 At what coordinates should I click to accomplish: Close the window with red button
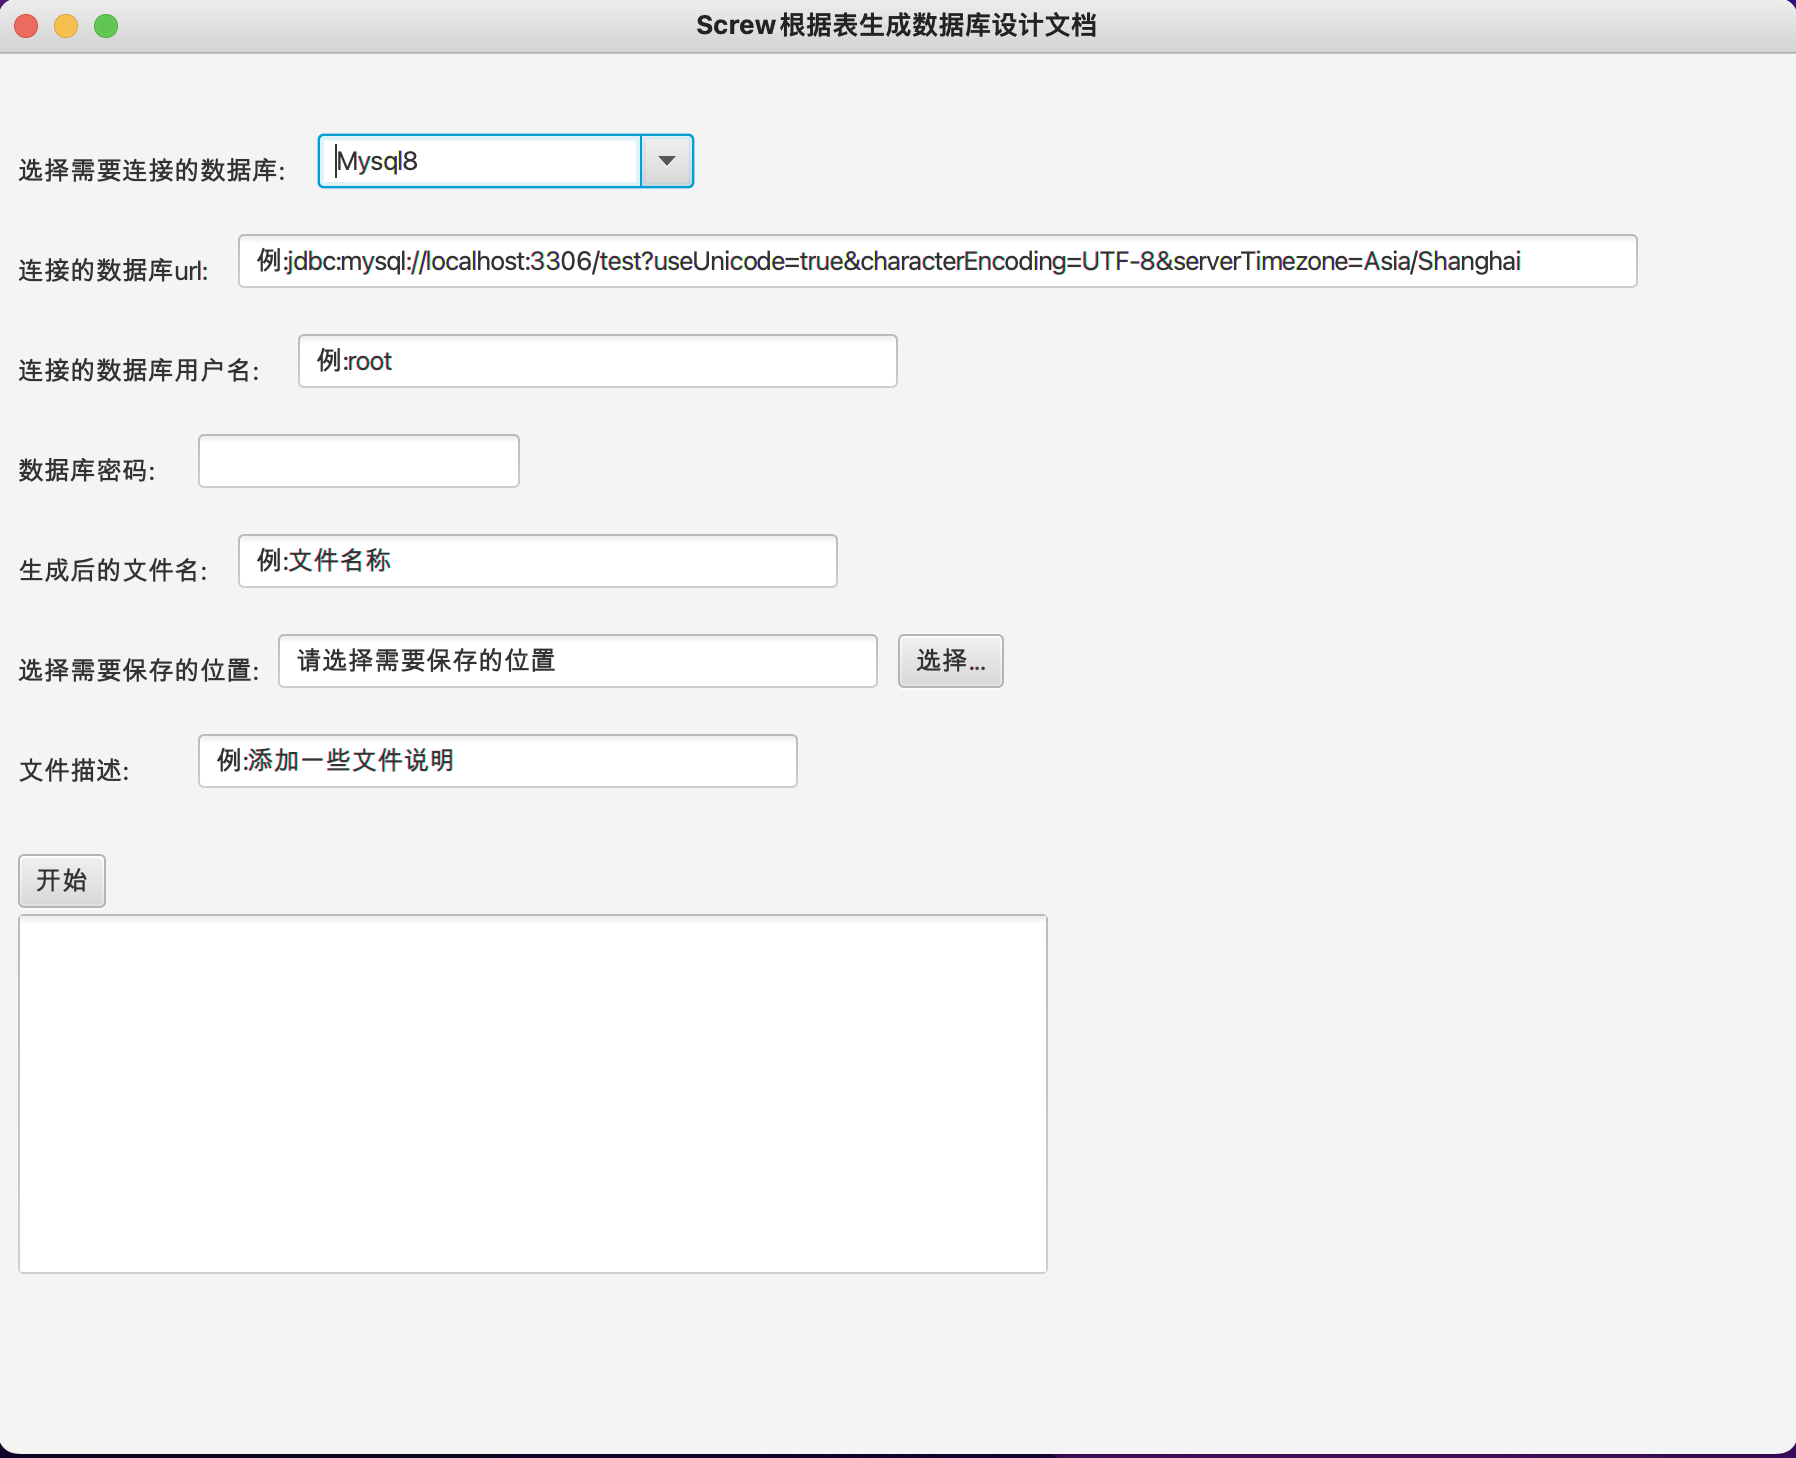pos(26,26)
